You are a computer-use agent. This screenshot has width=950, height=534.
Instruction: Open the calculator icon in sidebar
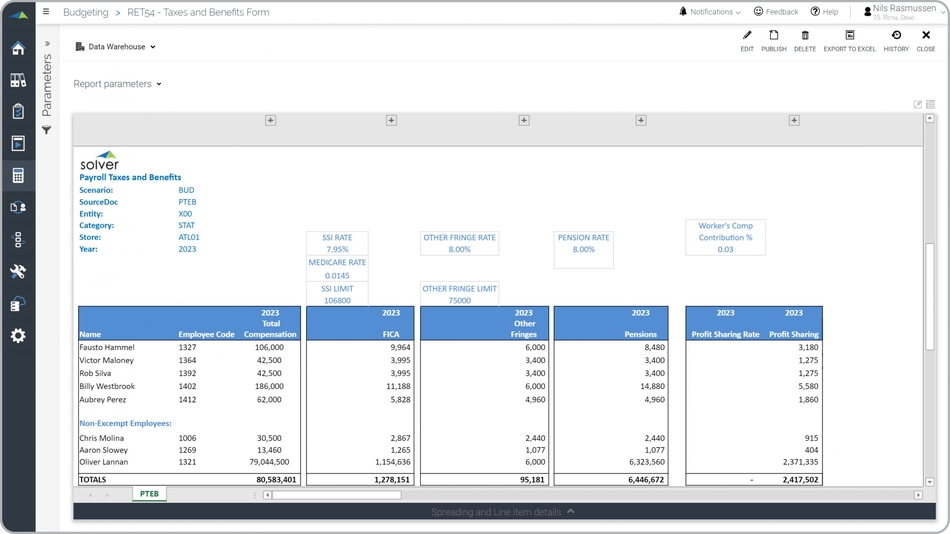(18, 176)
